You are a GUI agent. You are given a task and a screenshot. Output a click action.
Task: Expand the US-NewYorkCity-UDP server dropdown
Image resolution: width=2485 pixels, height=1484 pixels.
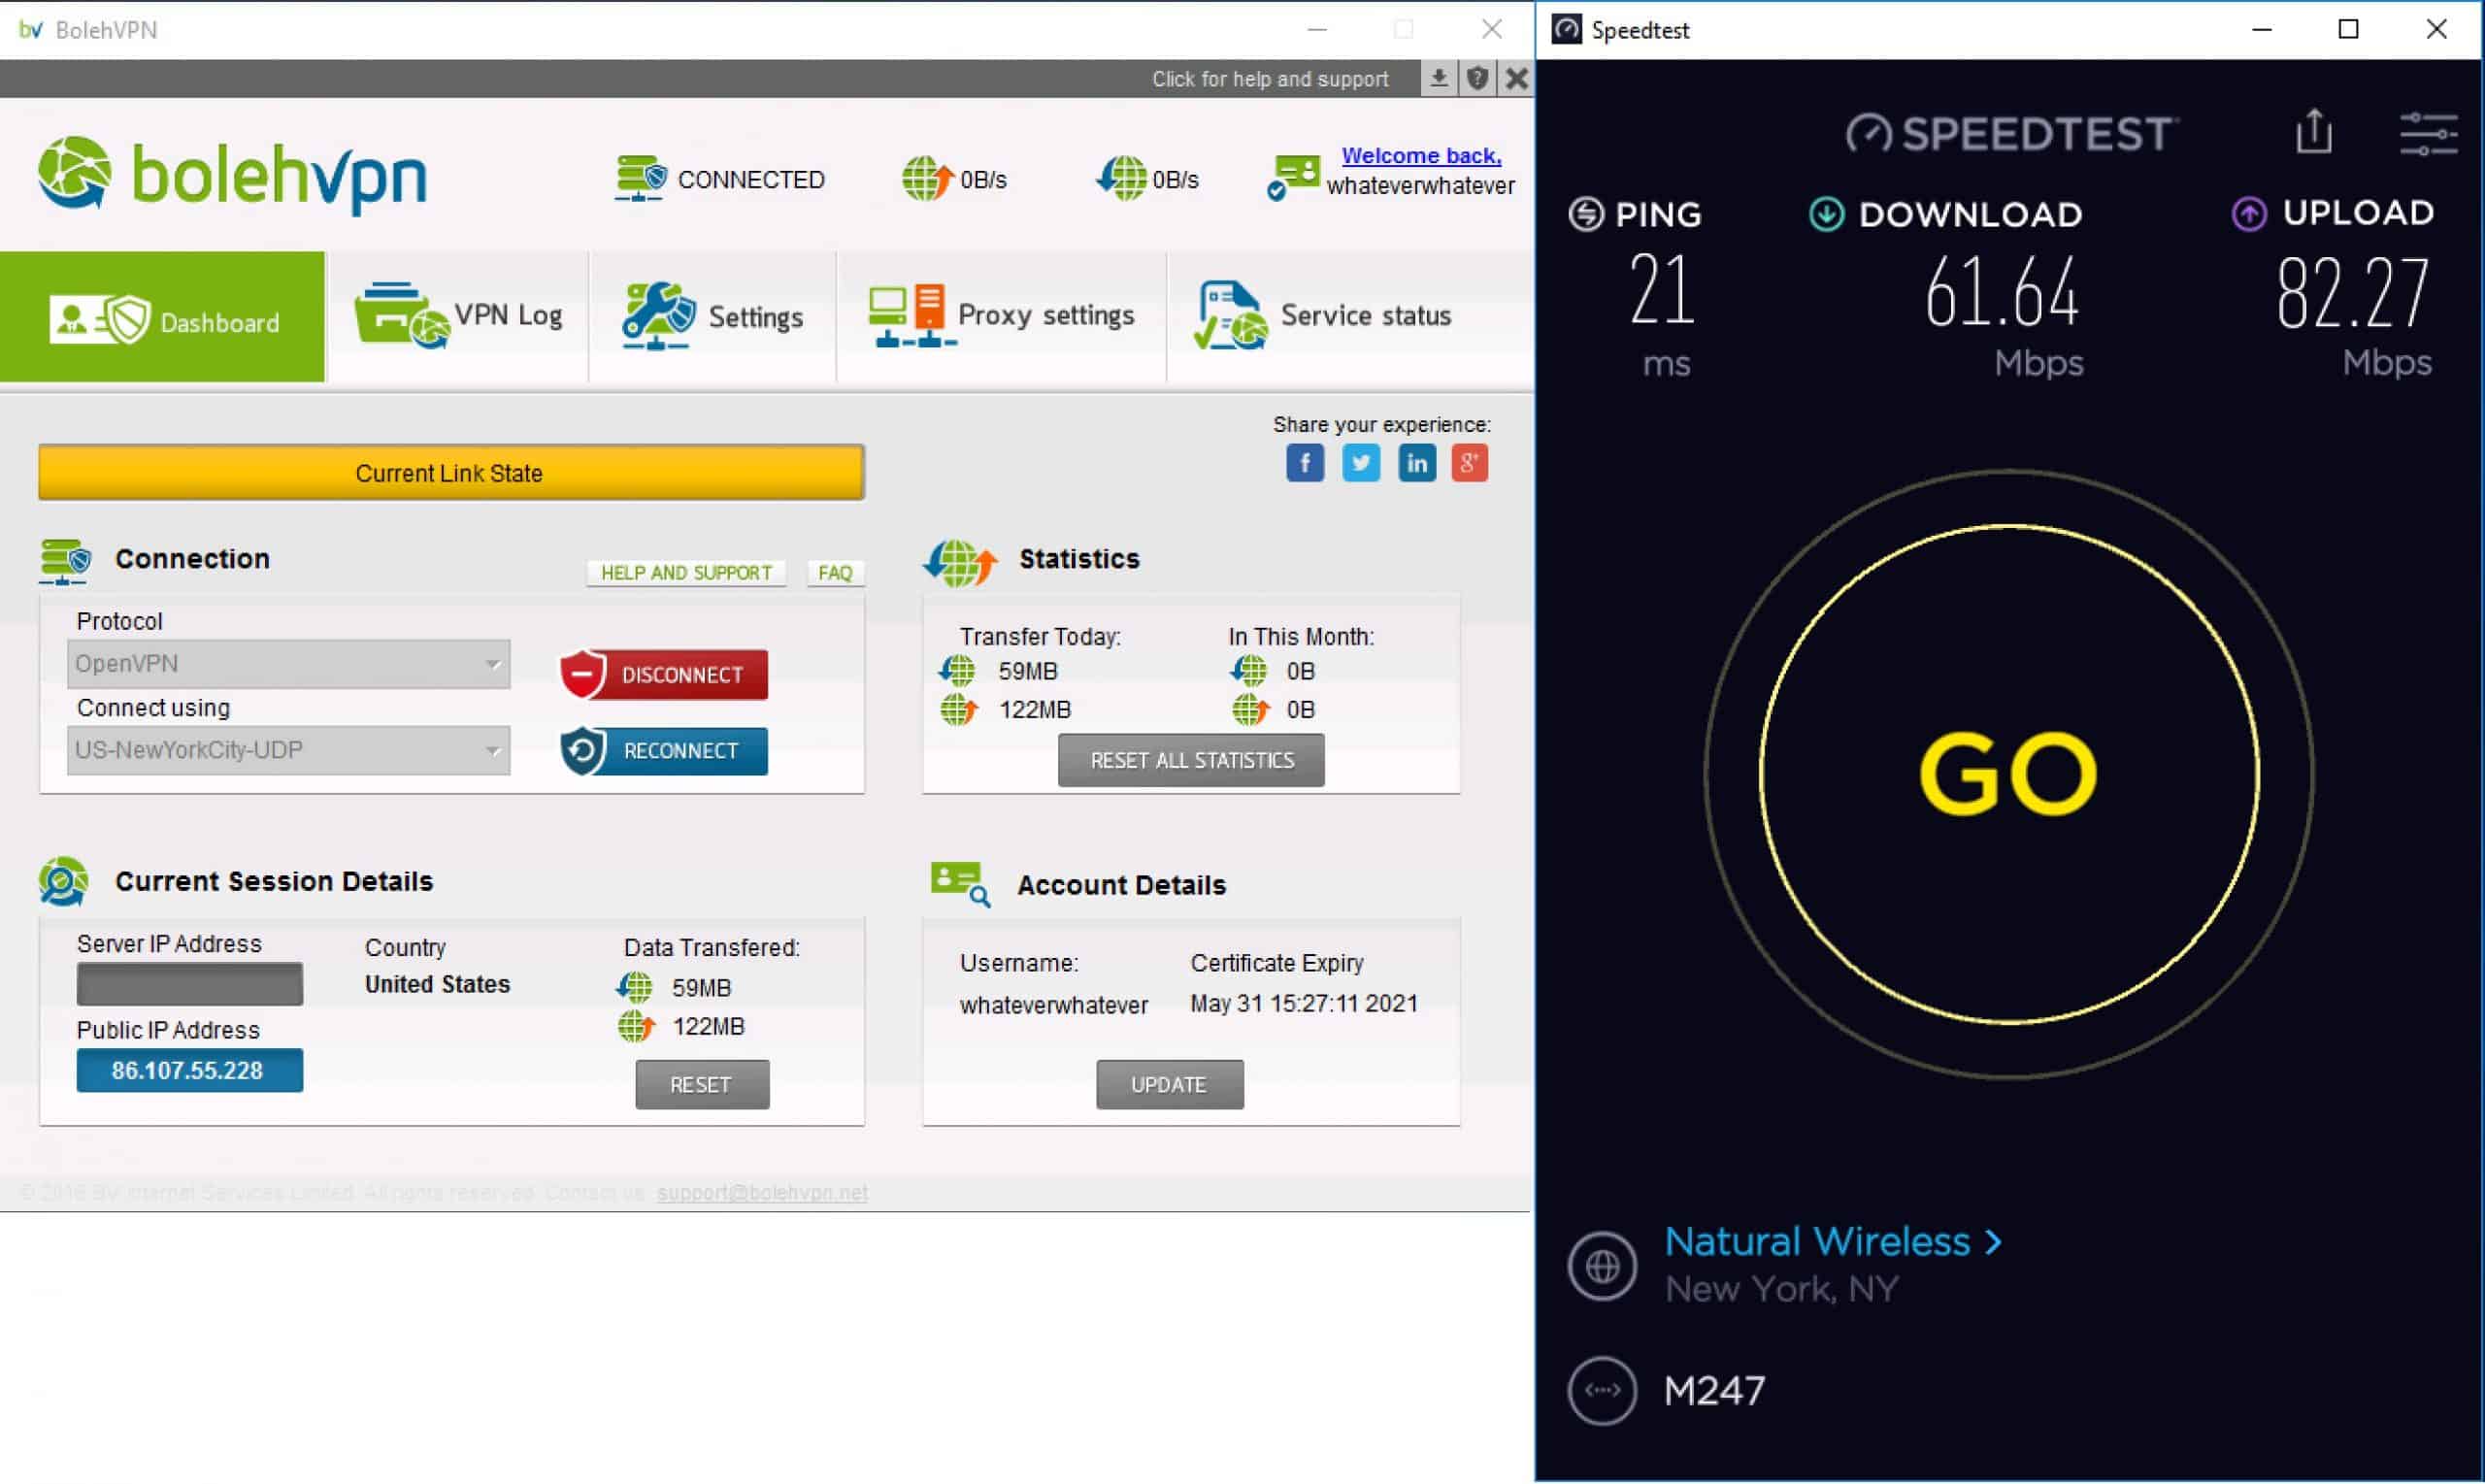(x=288, y=751)
